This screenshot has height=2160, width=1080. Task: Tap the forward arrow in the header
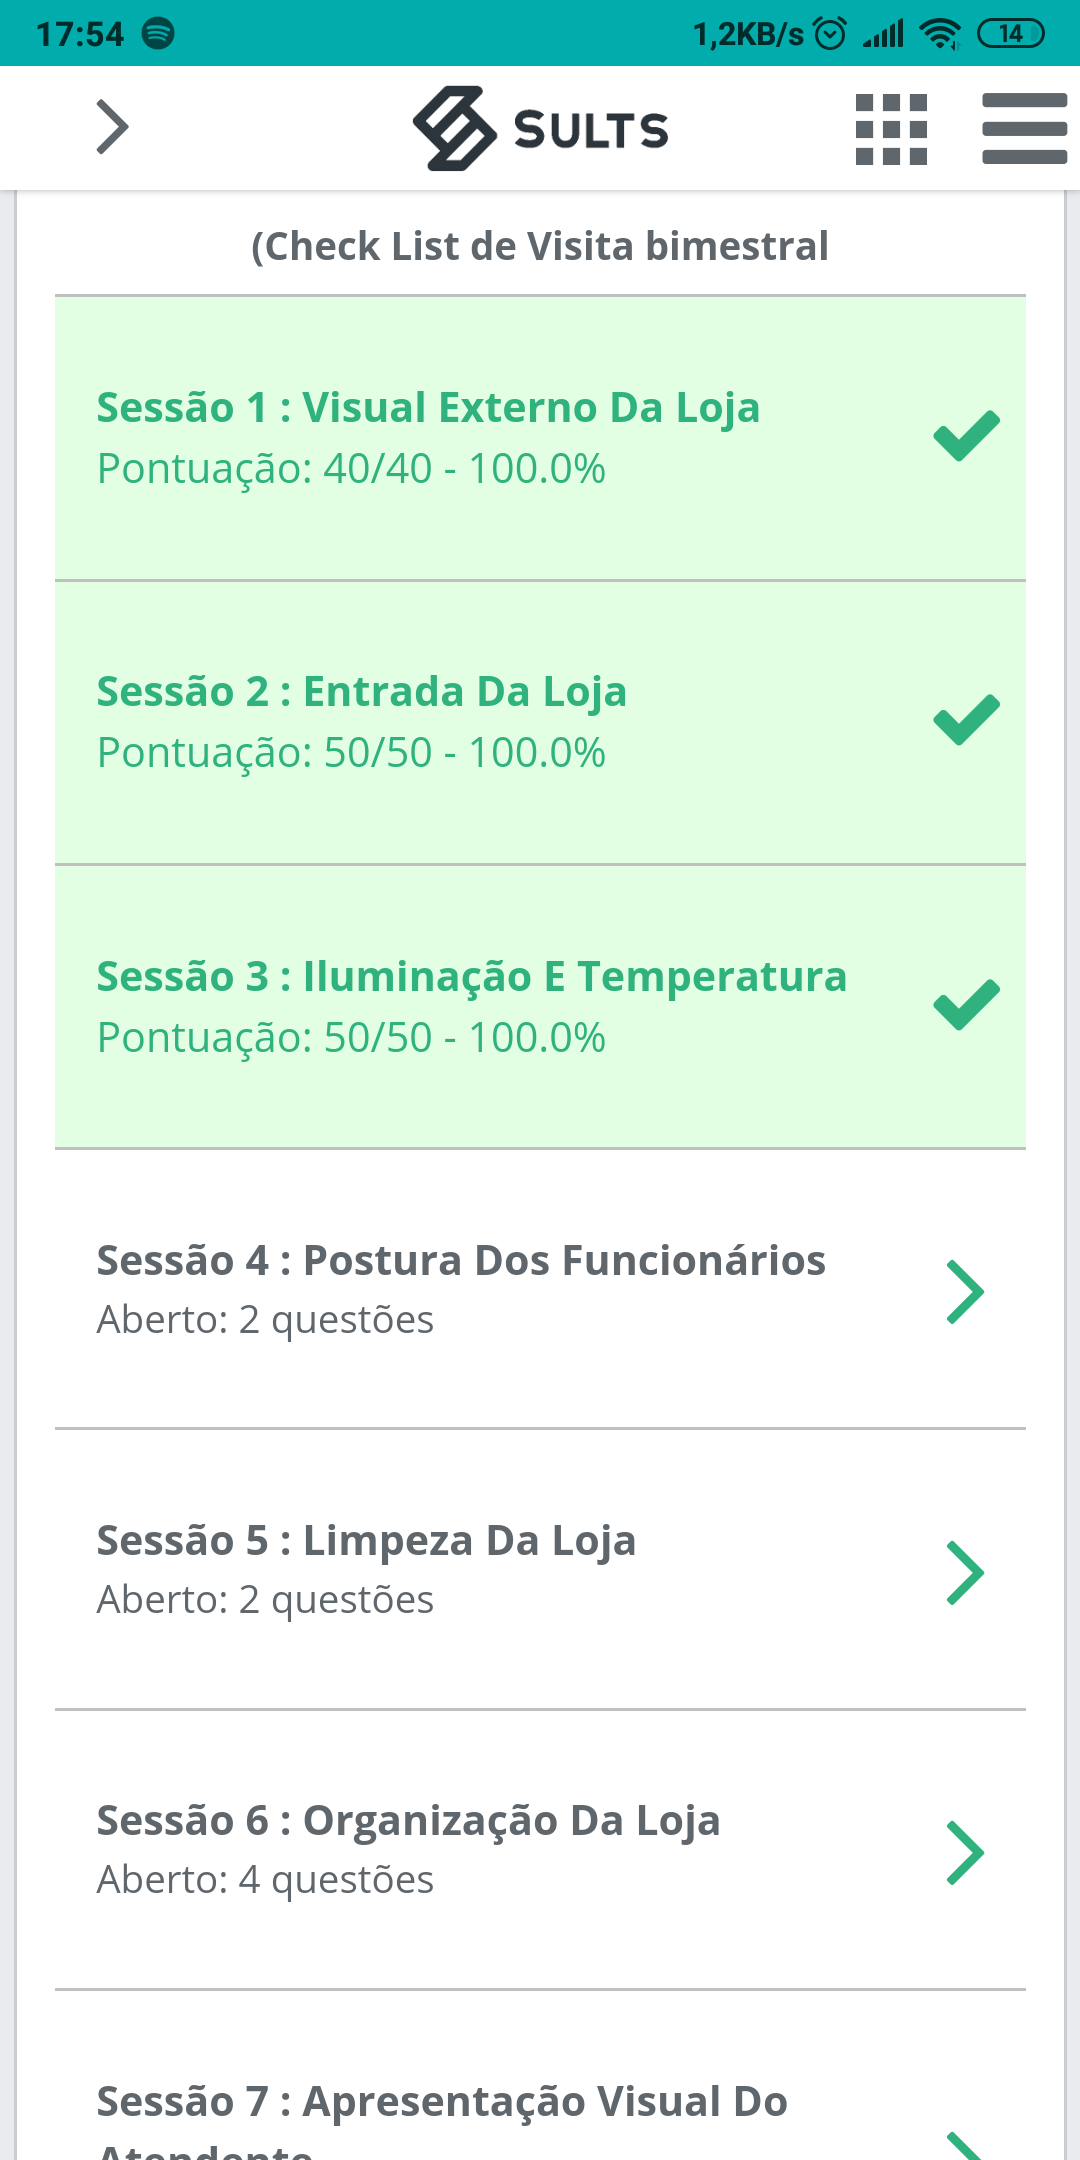[112, 127]
